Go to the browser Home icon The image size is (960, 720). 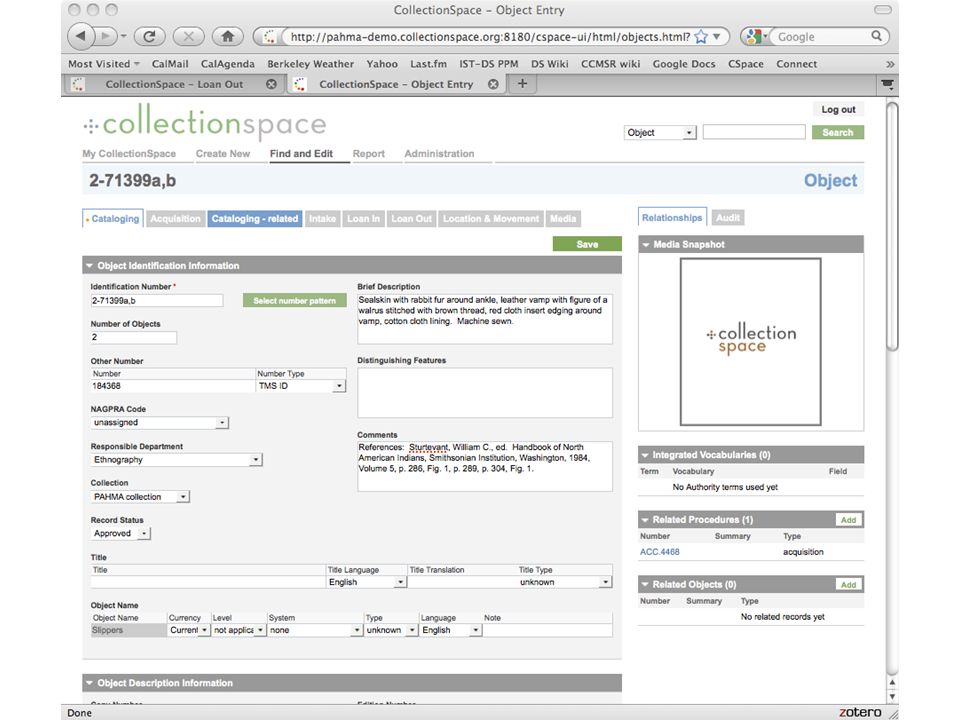click(x=228, y=36)
